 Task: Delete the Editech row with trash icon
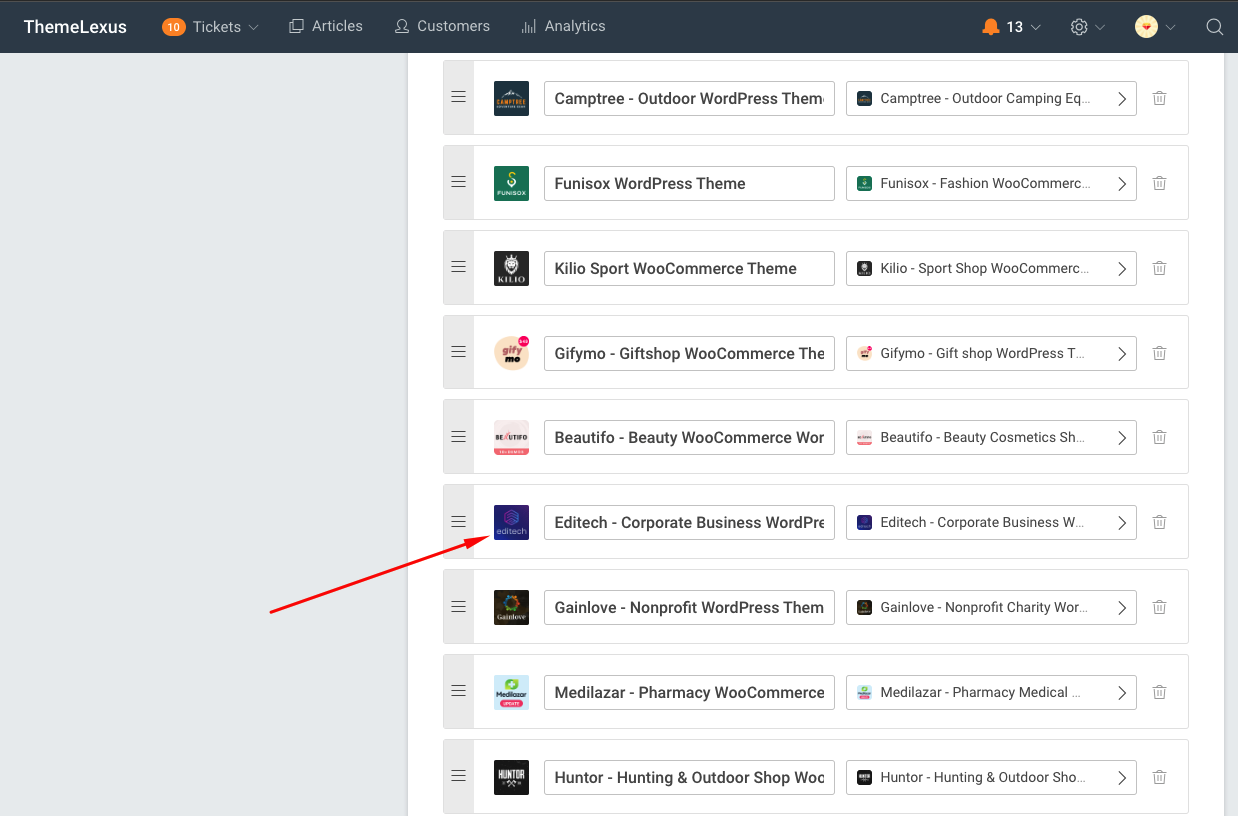coord(1159,522)
